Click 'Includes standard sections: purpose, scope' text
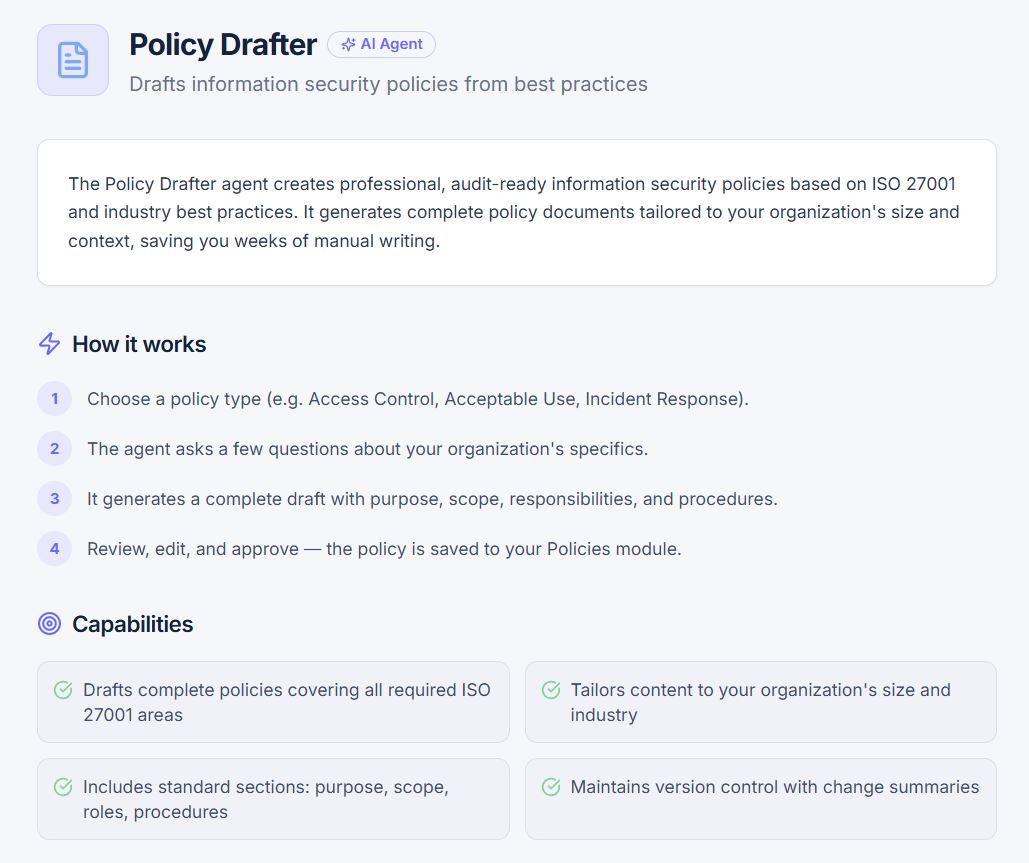This screenshot has width=1029, height=863. tap(266, 799)
